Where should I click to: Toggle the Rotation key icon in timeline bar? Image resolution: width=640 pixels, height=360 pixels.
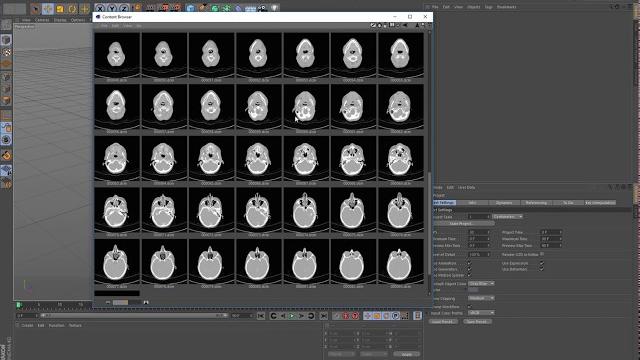pyautogui.click(x=387, y=316)
